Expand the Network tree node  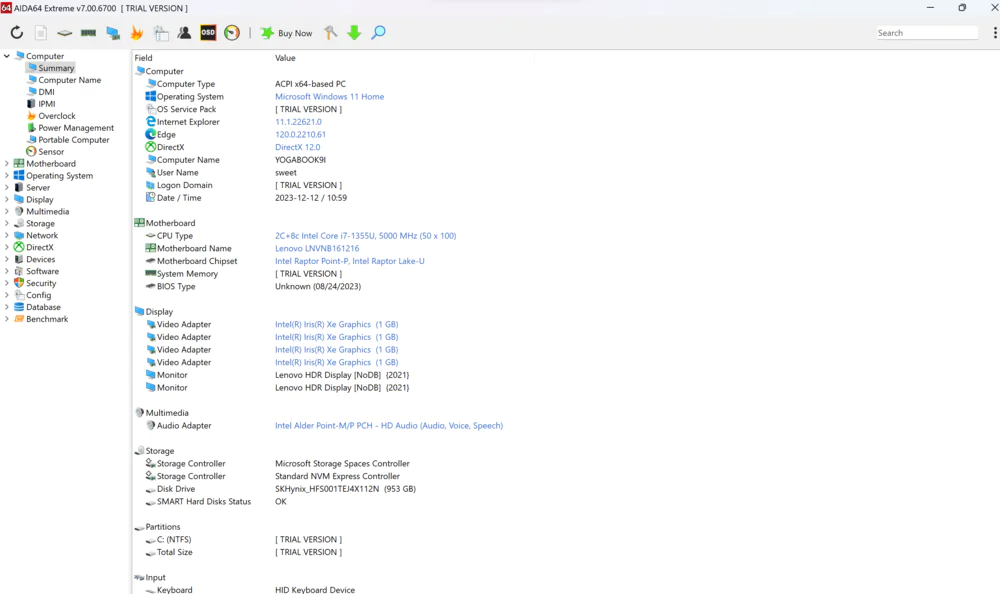(x=7, y=235)
